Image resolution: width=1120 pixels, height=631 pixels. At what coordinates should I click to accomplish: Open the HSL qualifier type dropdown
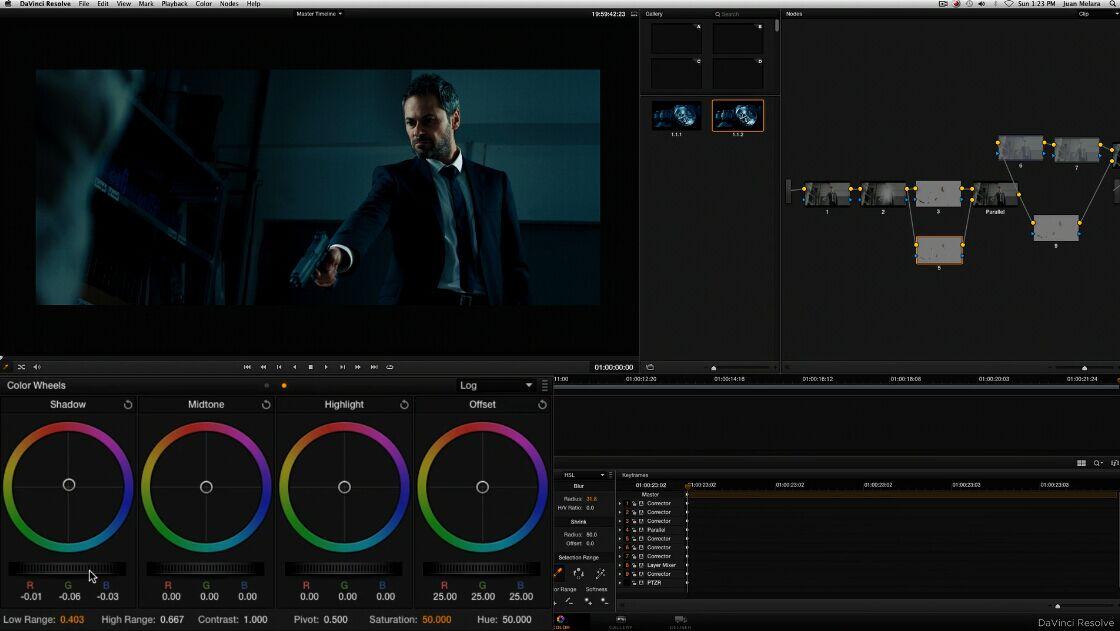click(584, 475)
